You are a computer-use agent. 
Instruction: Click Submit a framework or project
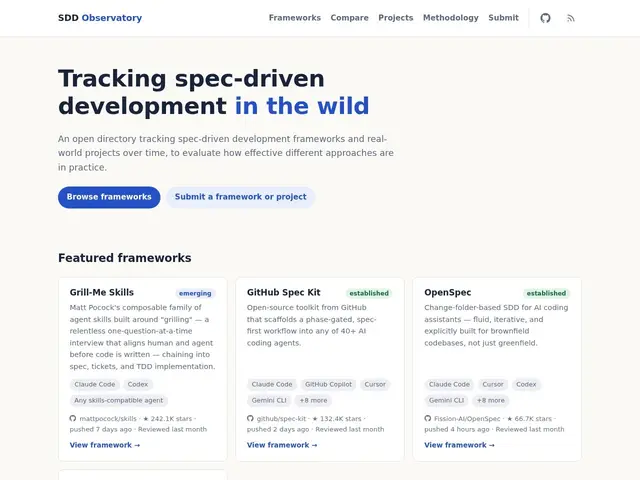pyautogui.click(x=240, y=197)
